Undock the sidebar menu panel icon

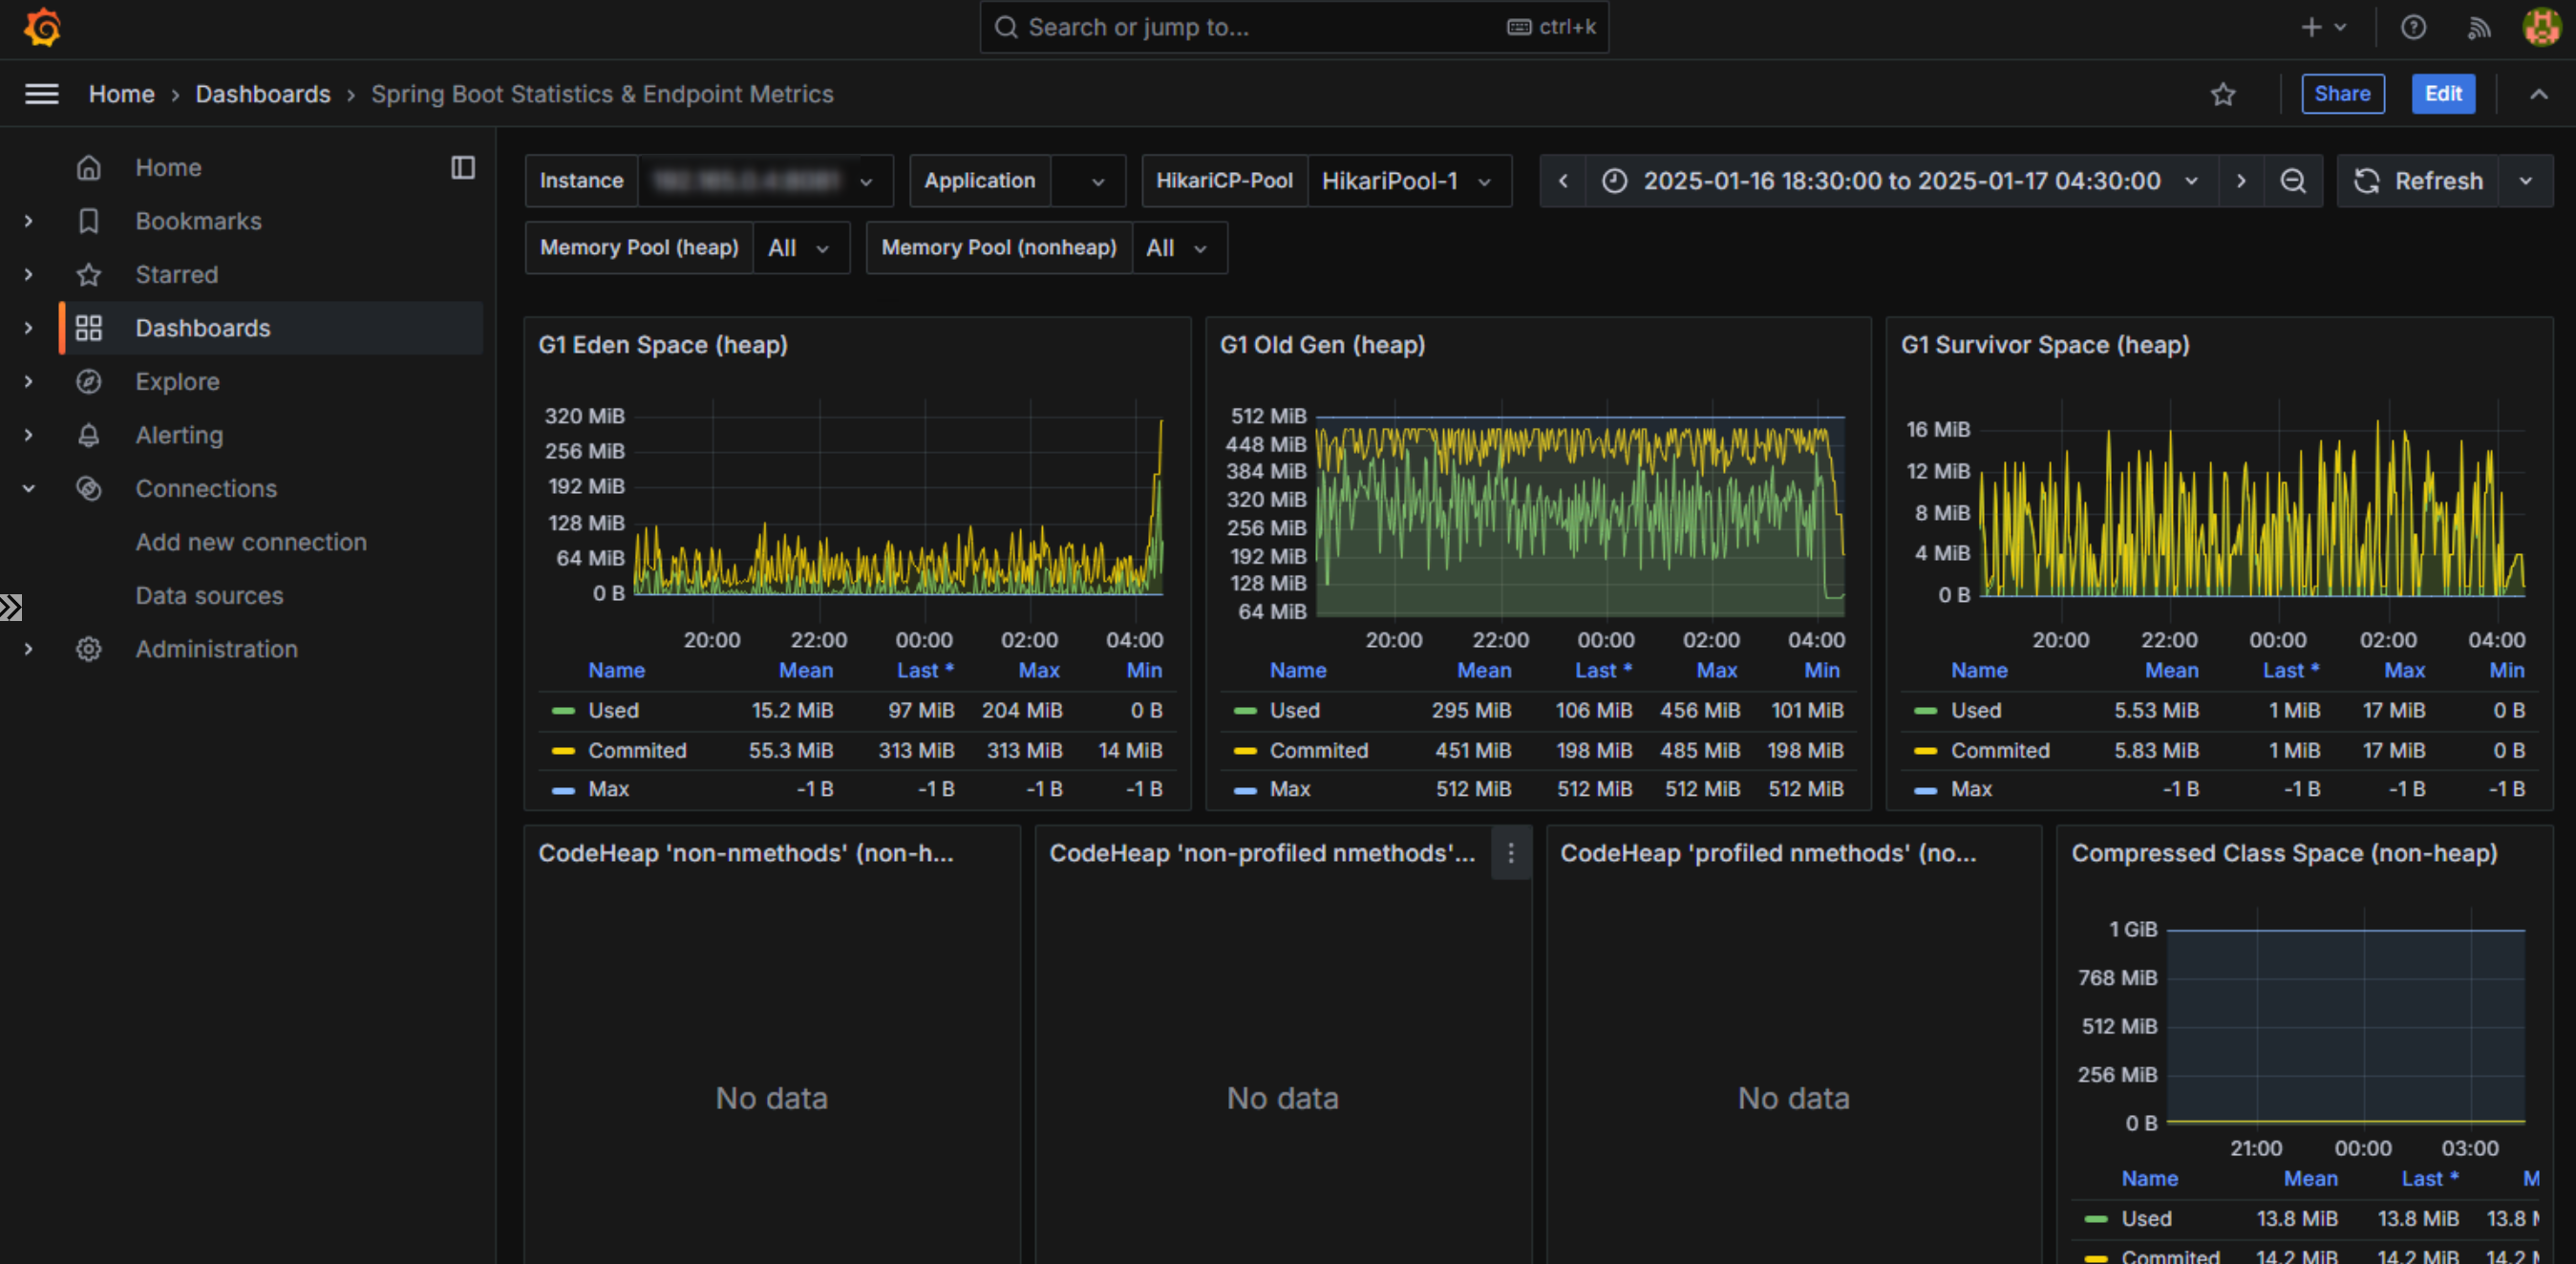click(462, 167)
